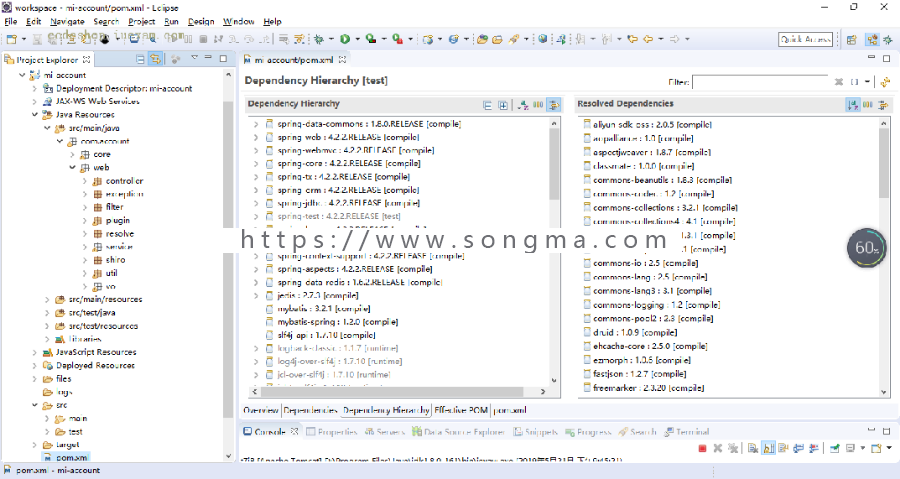Click the Remove All Terminated Launches icon

pos(733,449)
